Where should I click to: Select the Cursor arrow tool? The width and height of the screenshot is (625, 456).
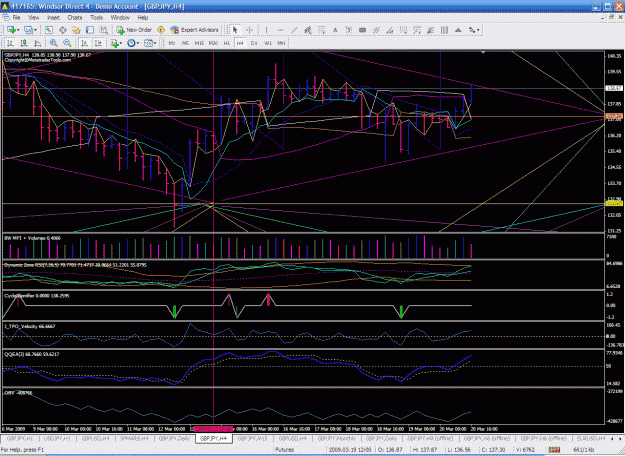tap(235, 30)
